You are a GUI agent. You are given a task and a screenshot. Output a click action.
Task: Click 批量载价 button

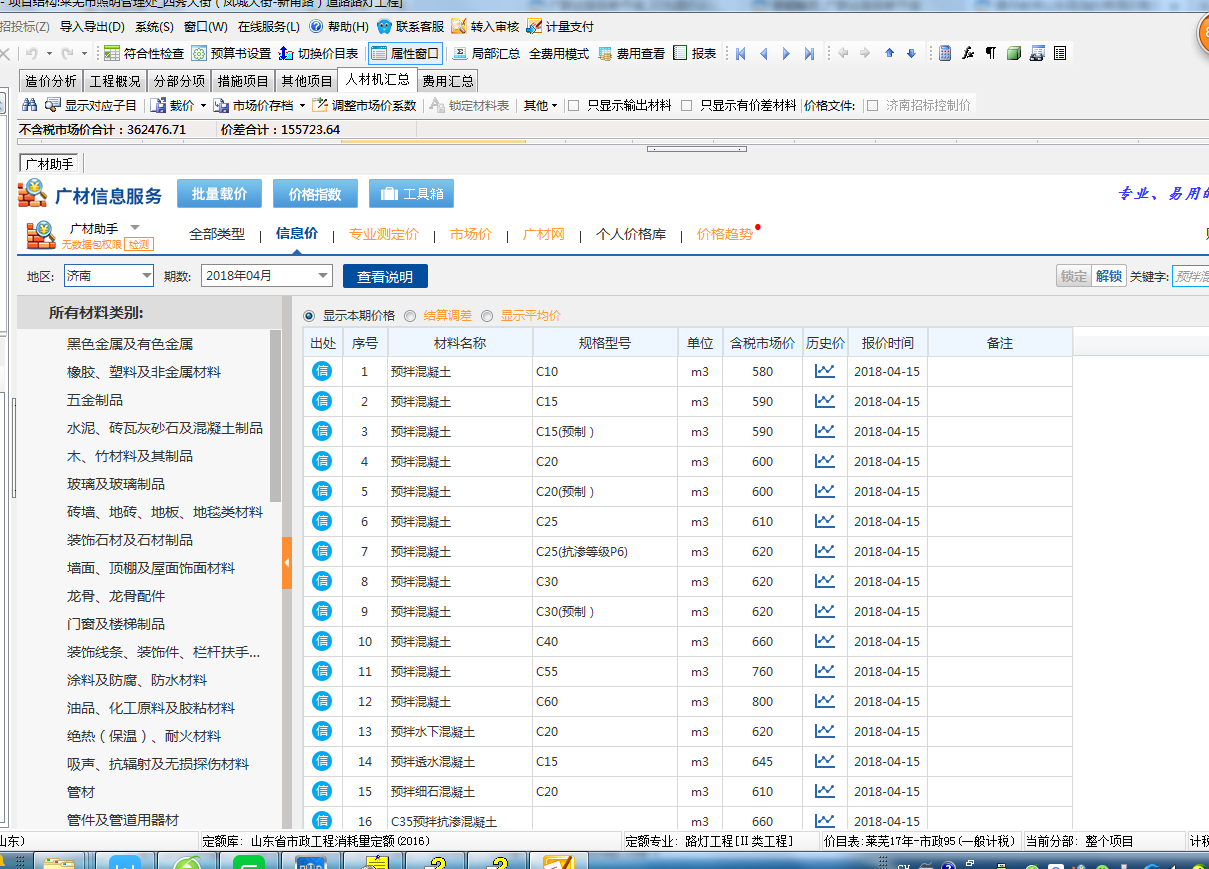coord(219,194)
